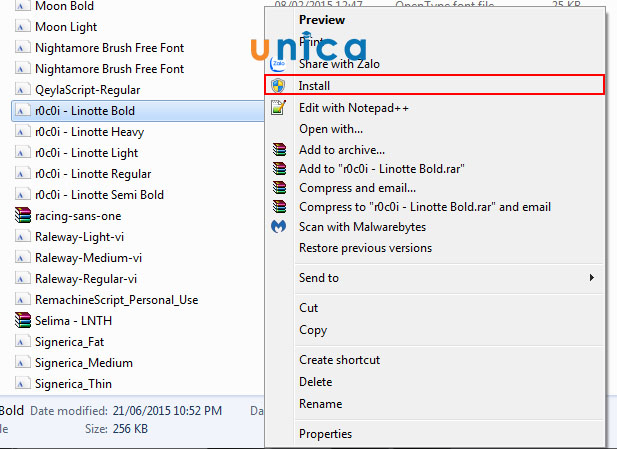
Task: Click font icon of Moon Bold
Action: 22,6
